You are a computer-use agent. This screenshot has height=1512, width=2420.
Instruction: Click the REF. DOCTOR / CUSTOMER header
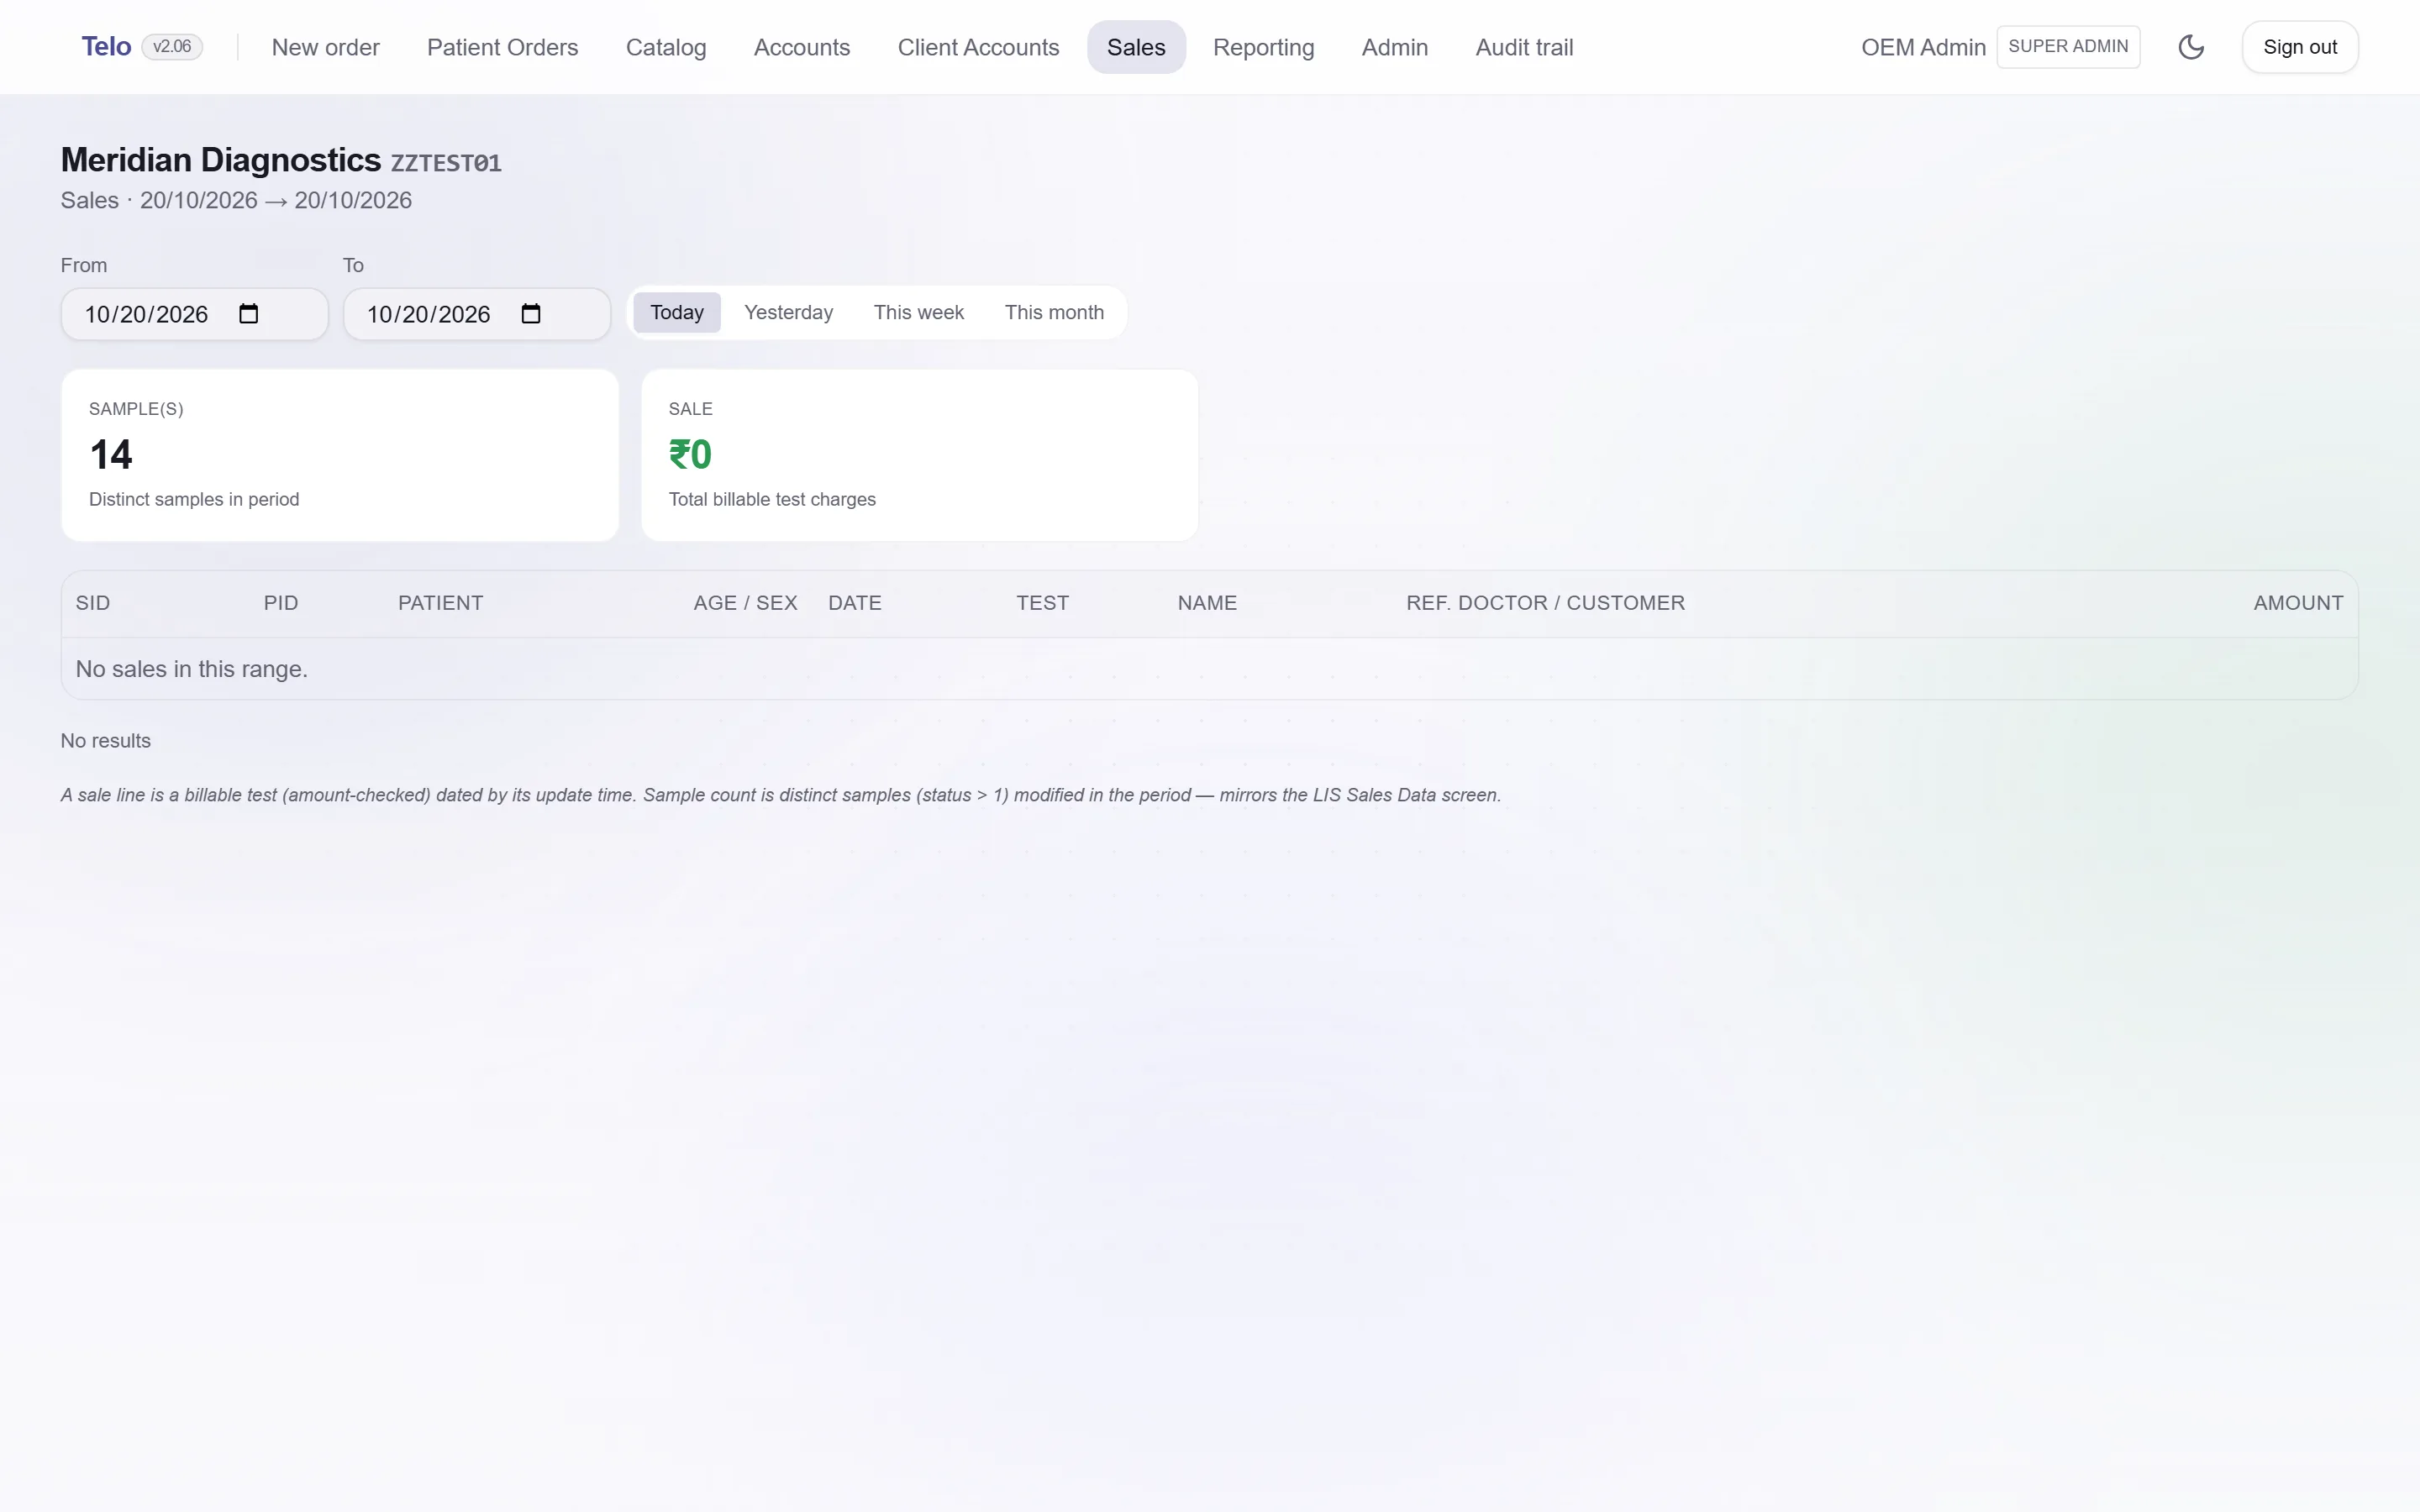click(1545, 603)
